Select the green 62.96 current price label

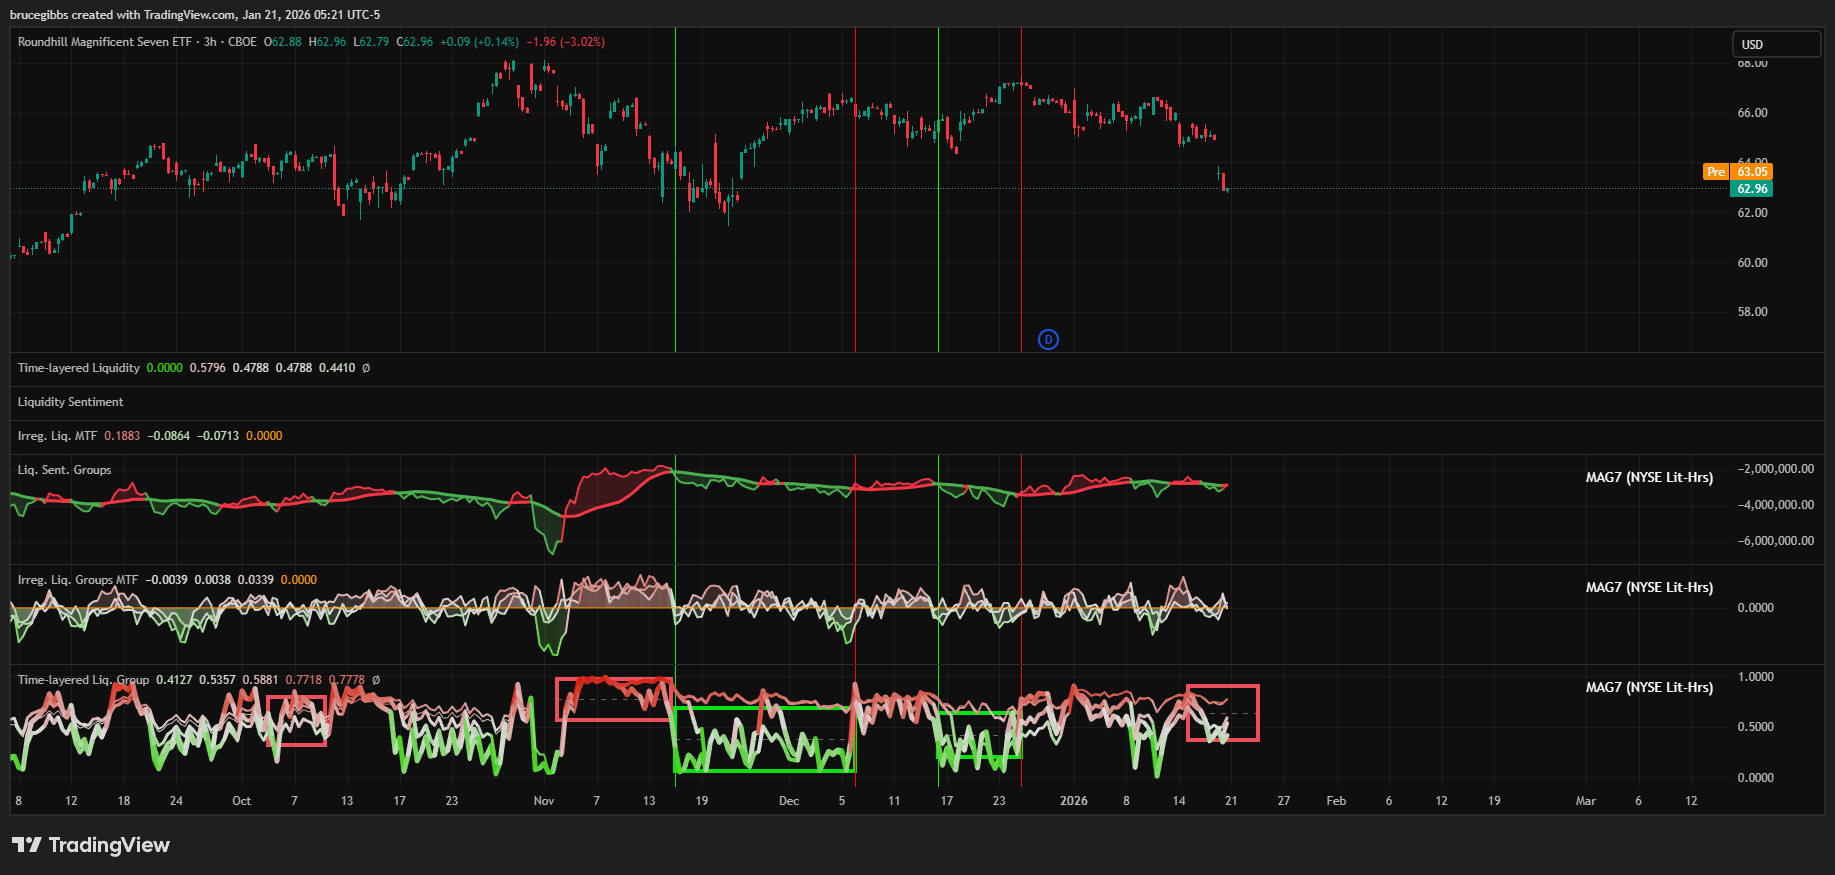1752,189
